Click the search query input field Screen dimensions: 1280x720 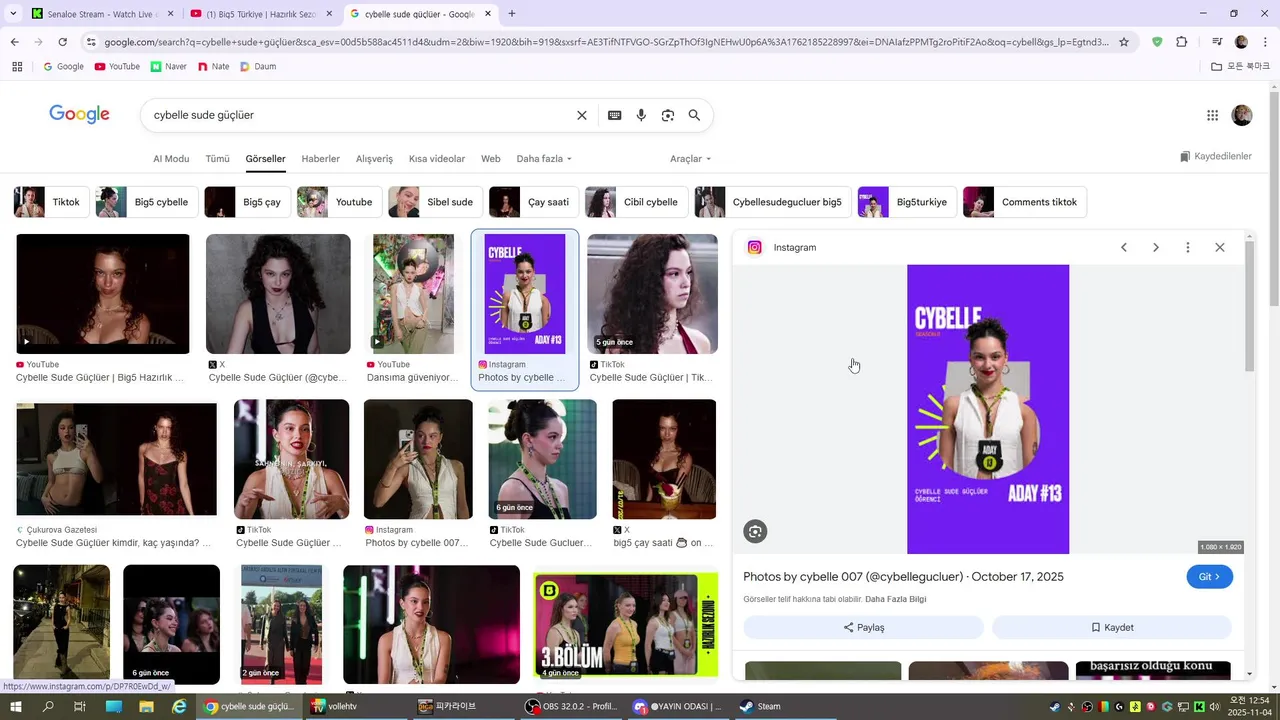point(360,115)
